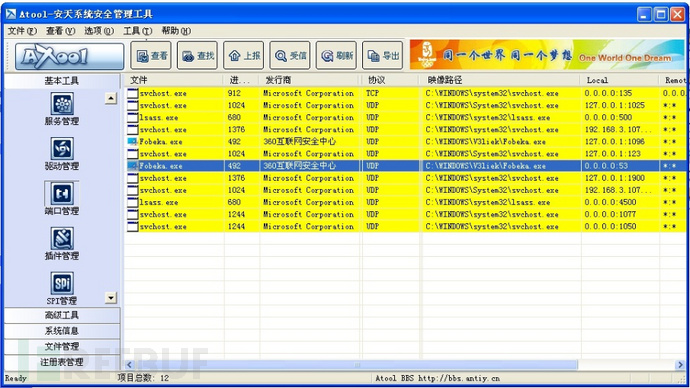Screen dimensions: 690x388
Task: Open the 选项 menu
Action: pos(99,31)
